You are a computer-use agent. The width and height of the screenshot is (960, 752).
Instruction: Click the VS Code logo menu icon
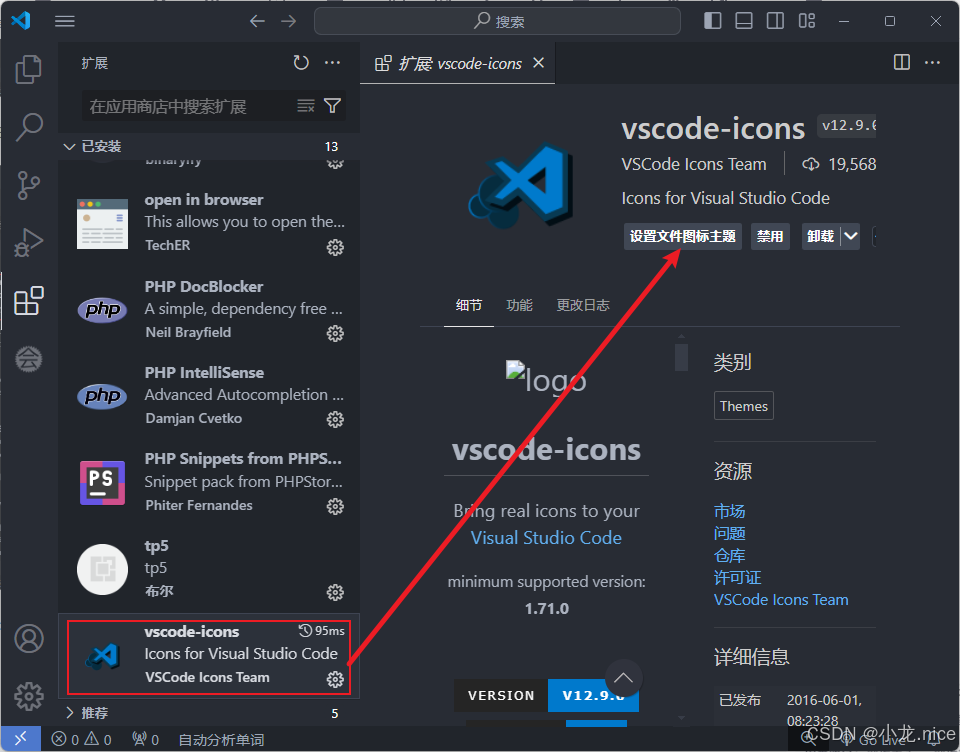click(x=21, y=21)
